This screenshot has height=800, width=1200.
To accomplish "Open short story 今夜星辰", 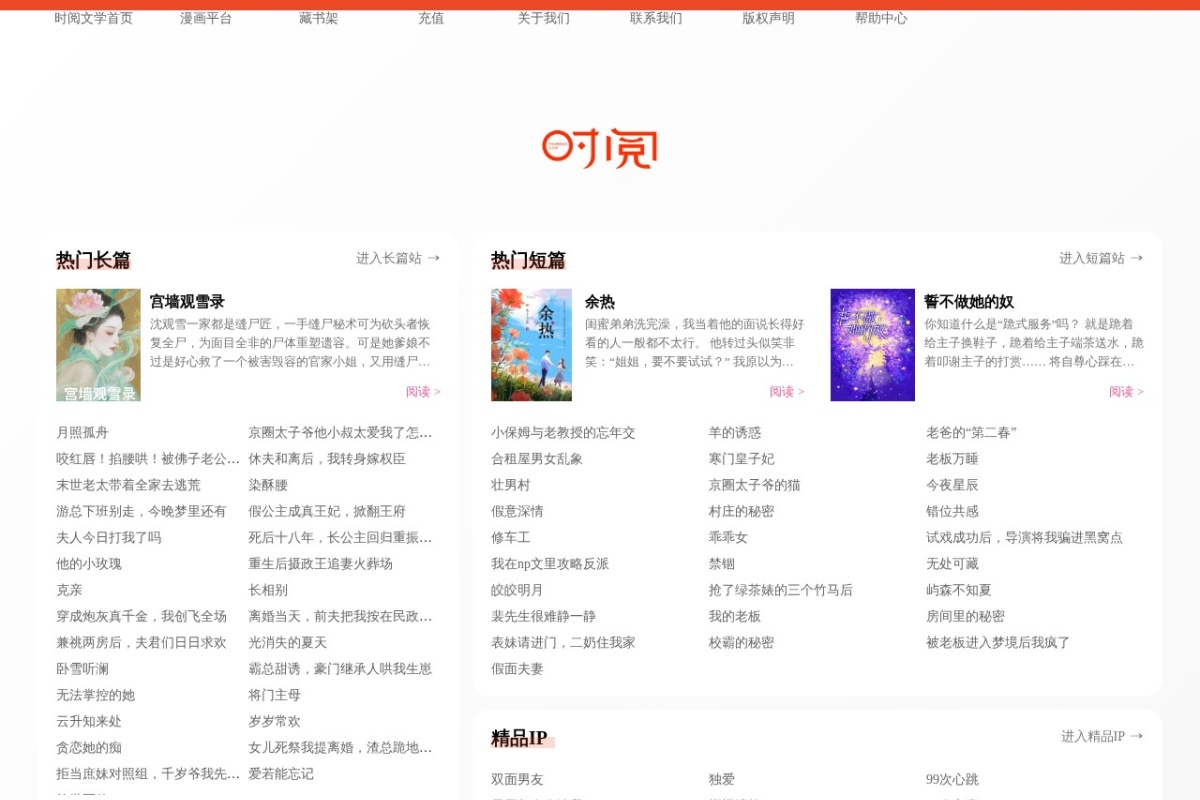I will [x=952, y=485].
